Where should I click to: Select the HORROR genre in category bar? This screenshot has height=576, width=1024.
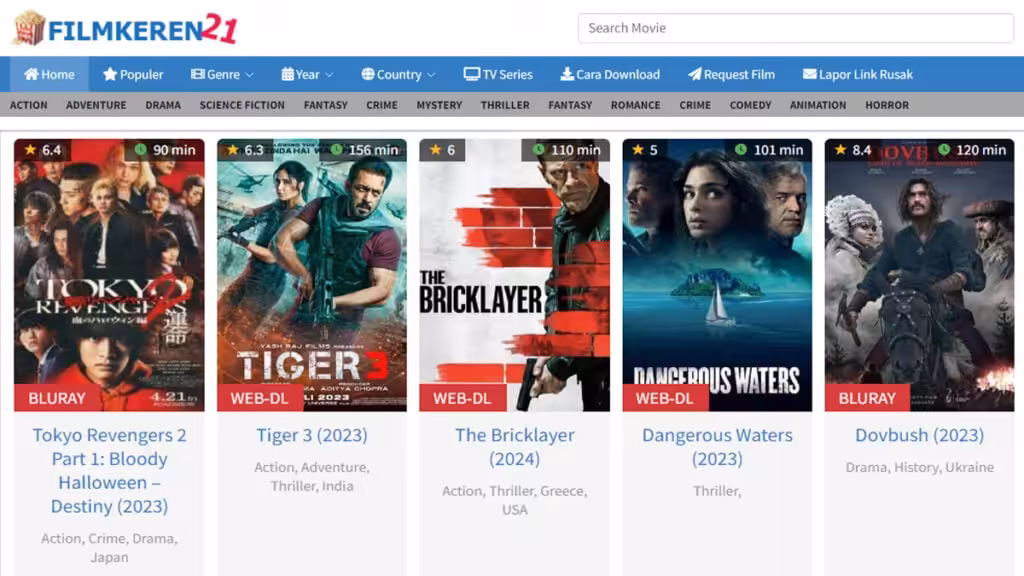(x=887, y=105)
